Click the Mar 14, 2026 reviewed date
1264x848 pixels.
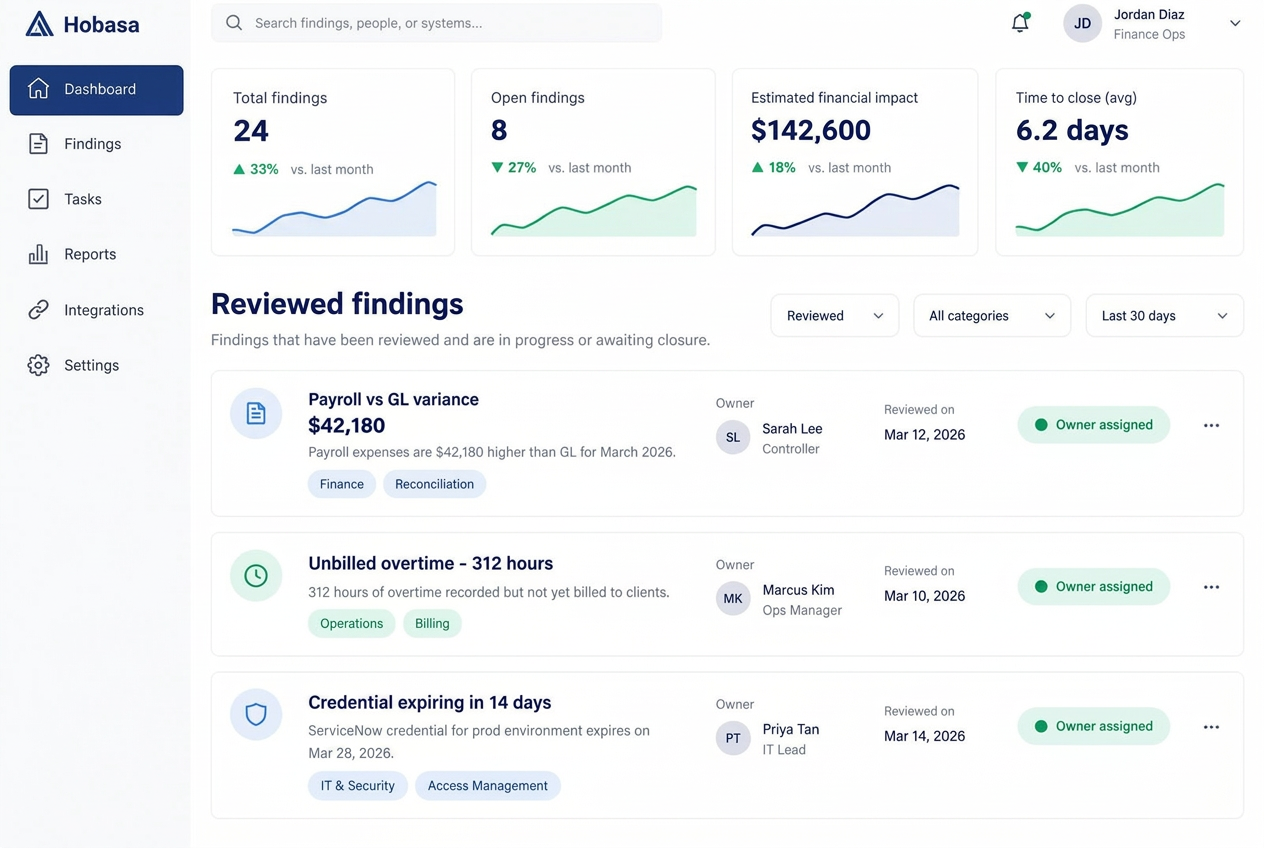click(924, 736)
